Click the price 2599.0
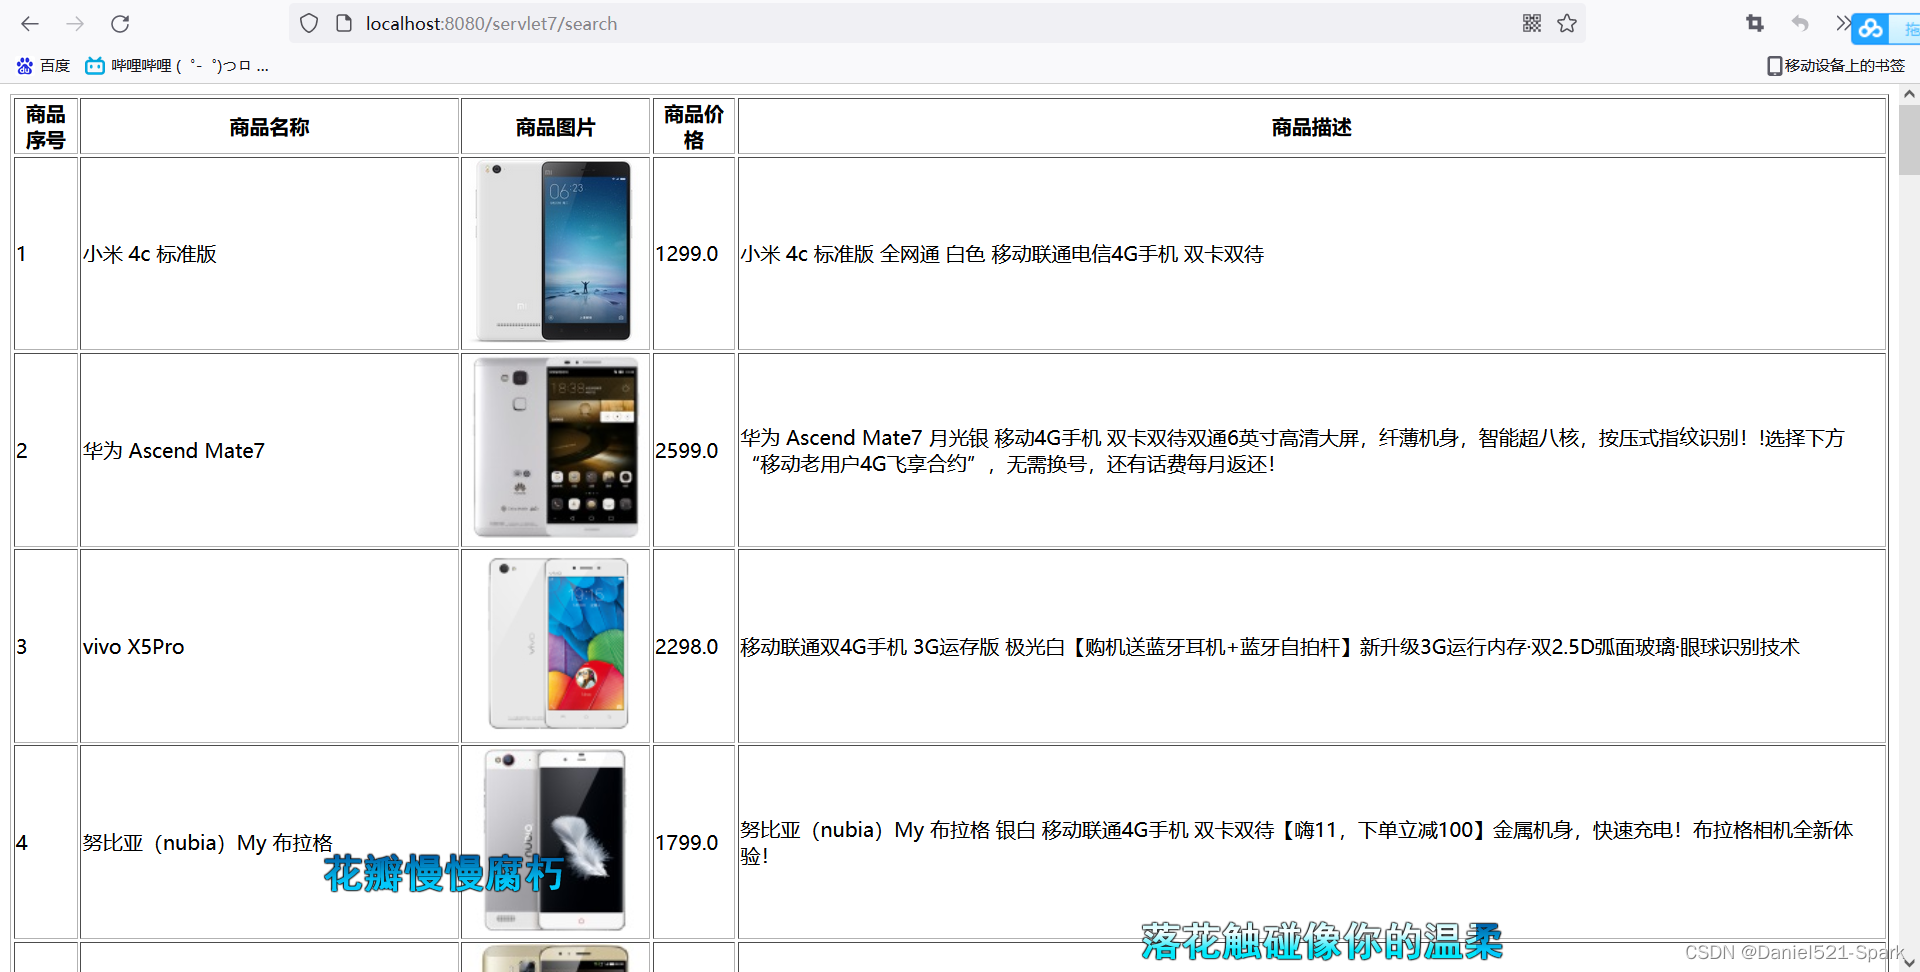This screenshot has height=972, width=1920. point(687,450)
